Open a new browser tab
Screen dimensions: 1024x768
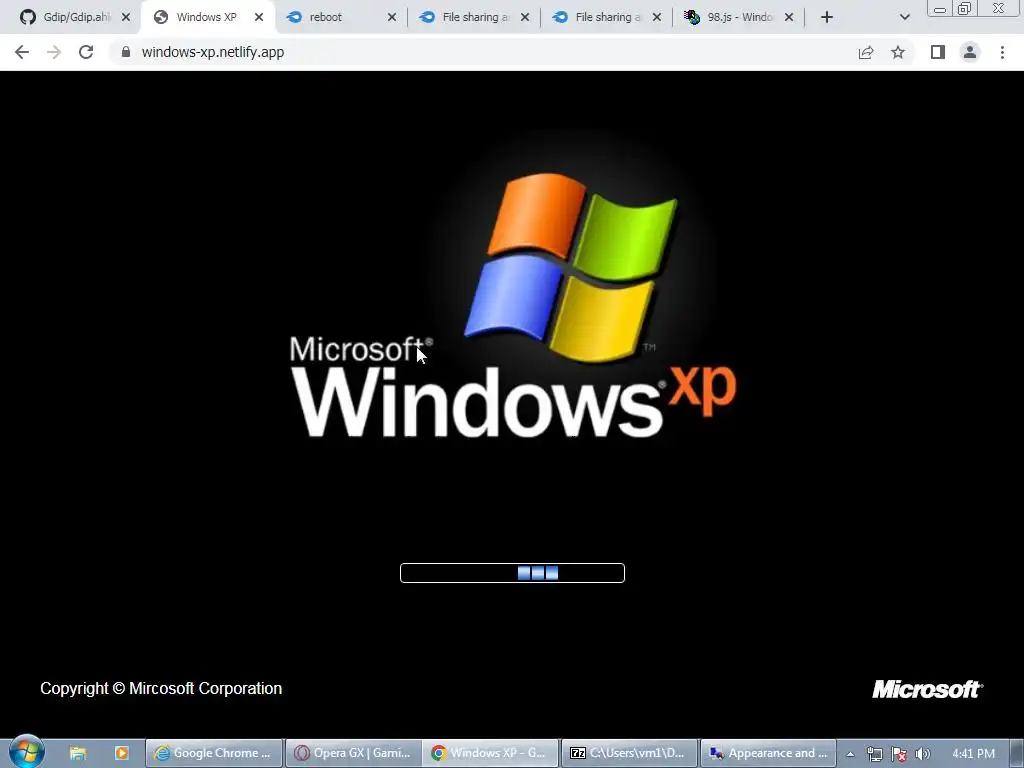827,17
